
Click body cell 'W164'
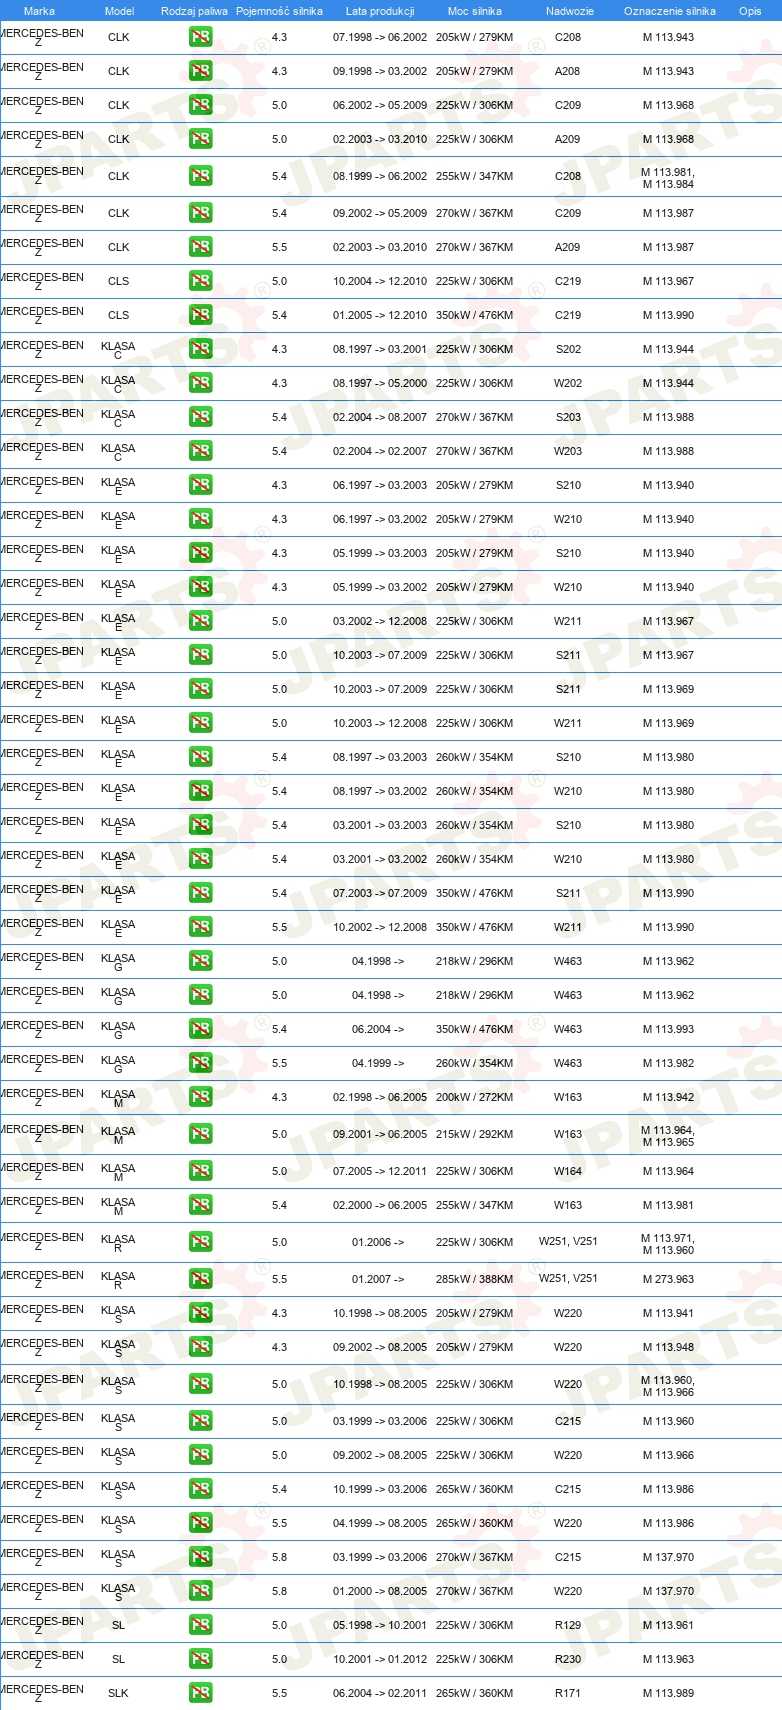coord(568,1171)
